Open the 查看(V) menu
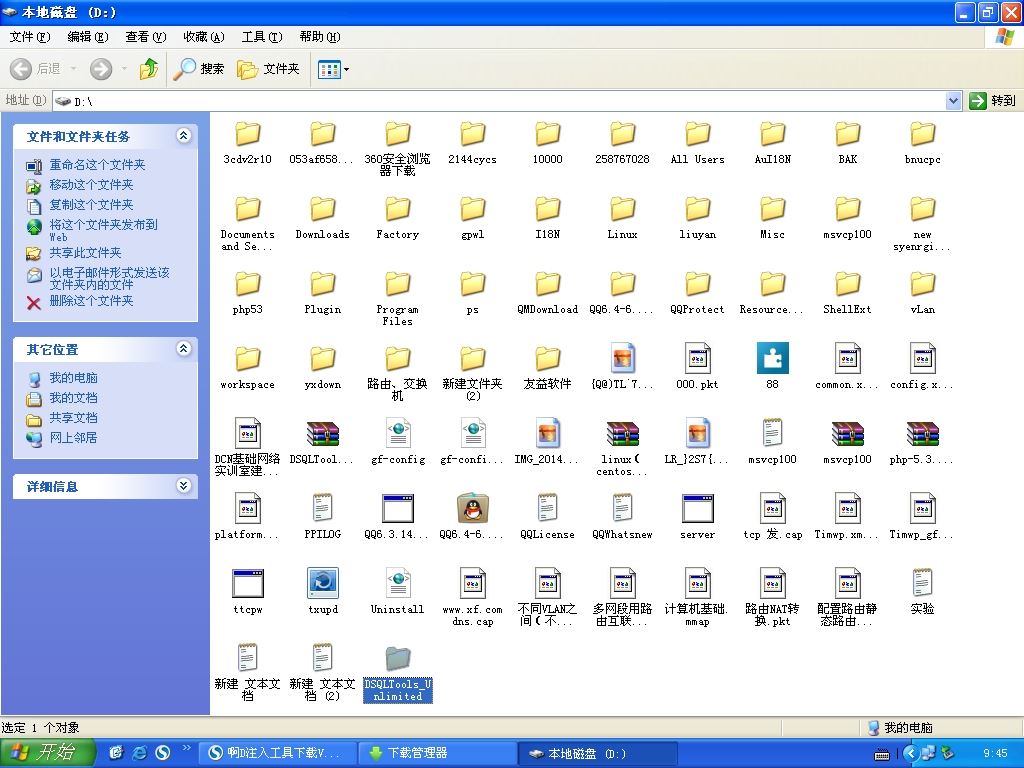 [146, 37]
